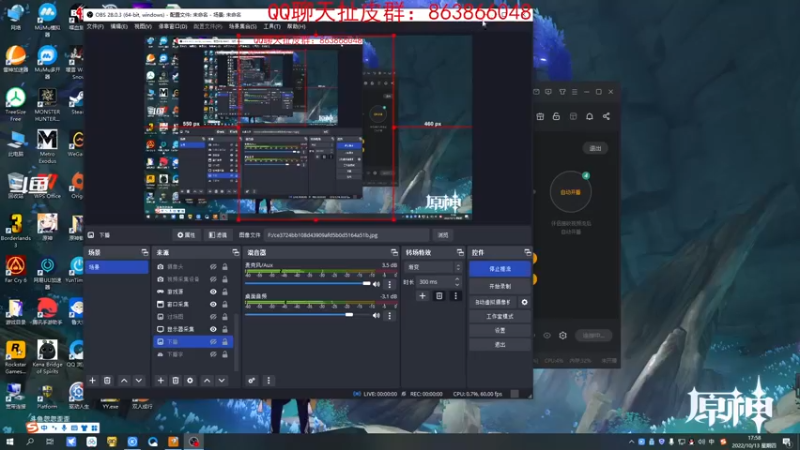Screen dimensions: 800x450
Task: Show the 过场图 source
Action: pyautogui.click(x=213, y=317)
